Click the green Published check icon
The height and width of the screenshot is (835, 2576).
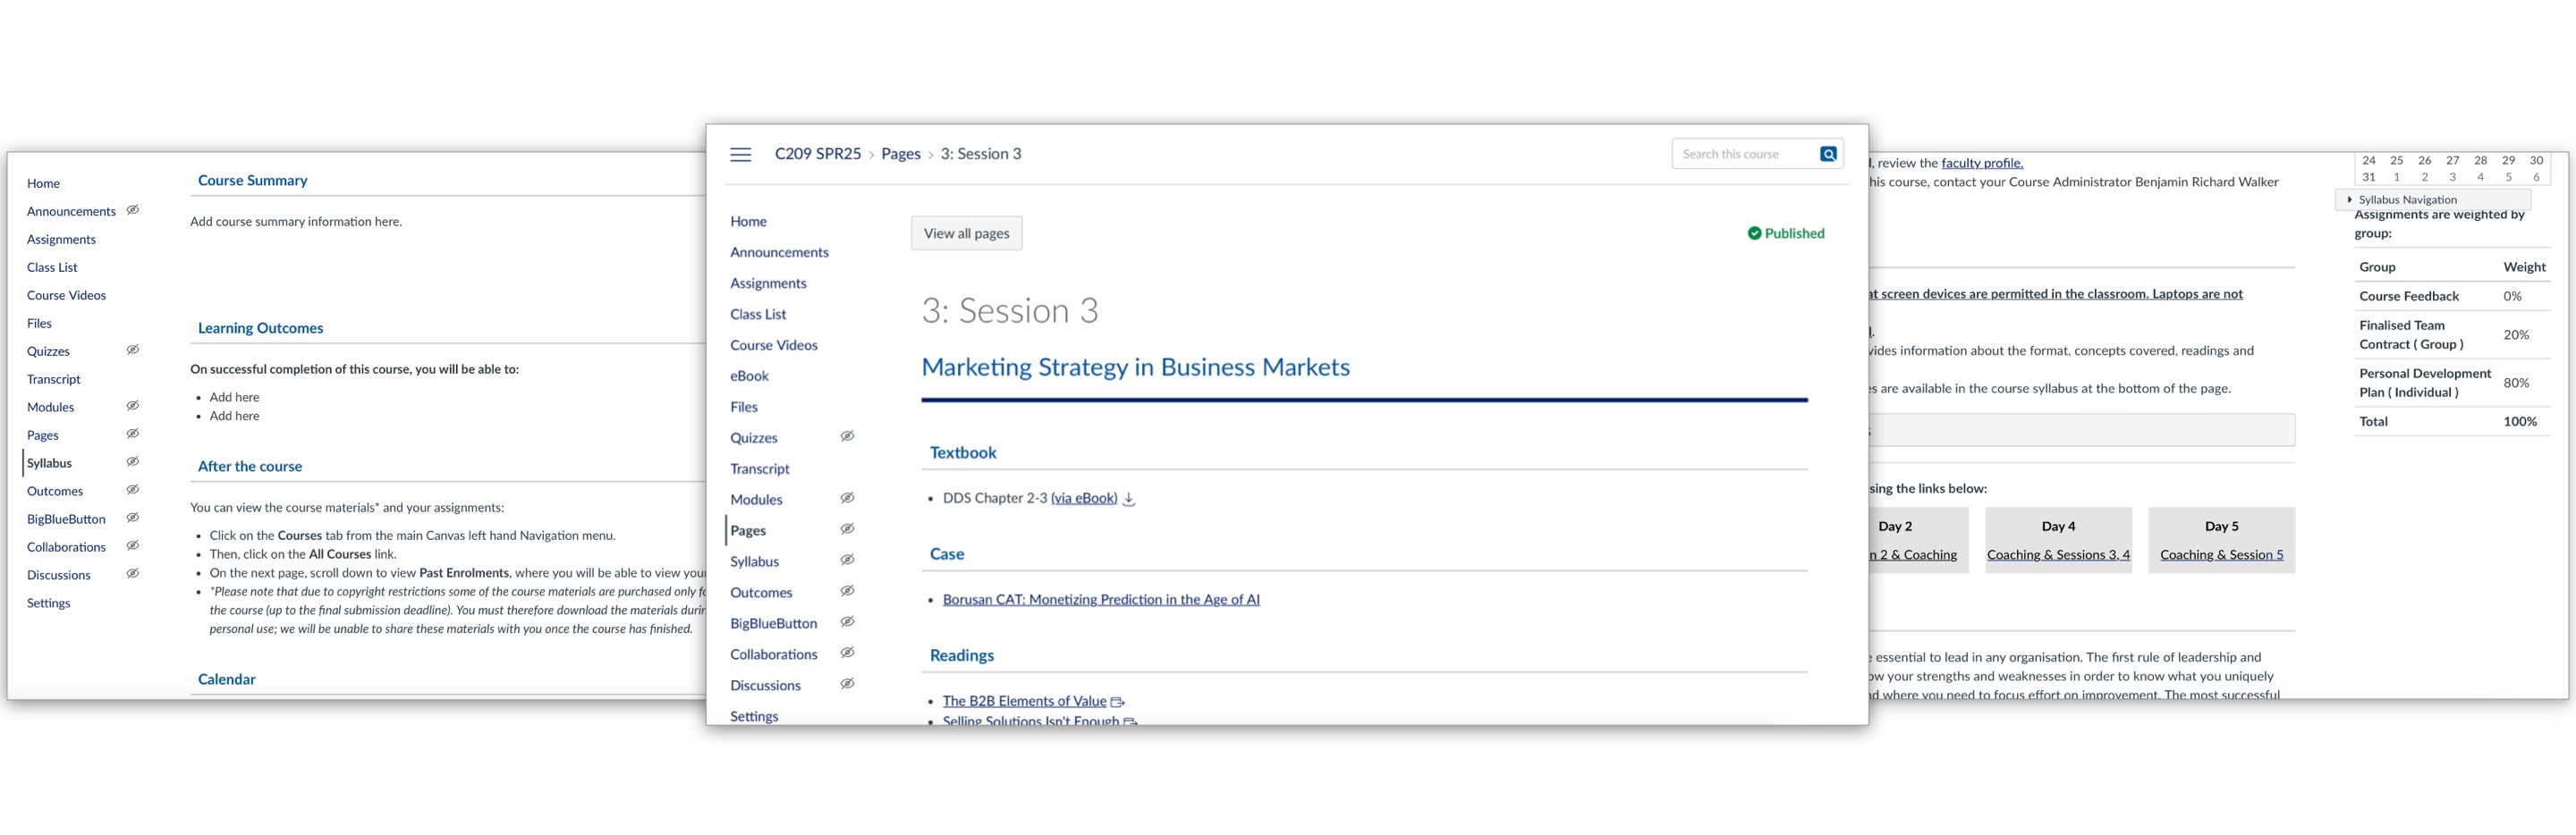tap(1754, 233)
